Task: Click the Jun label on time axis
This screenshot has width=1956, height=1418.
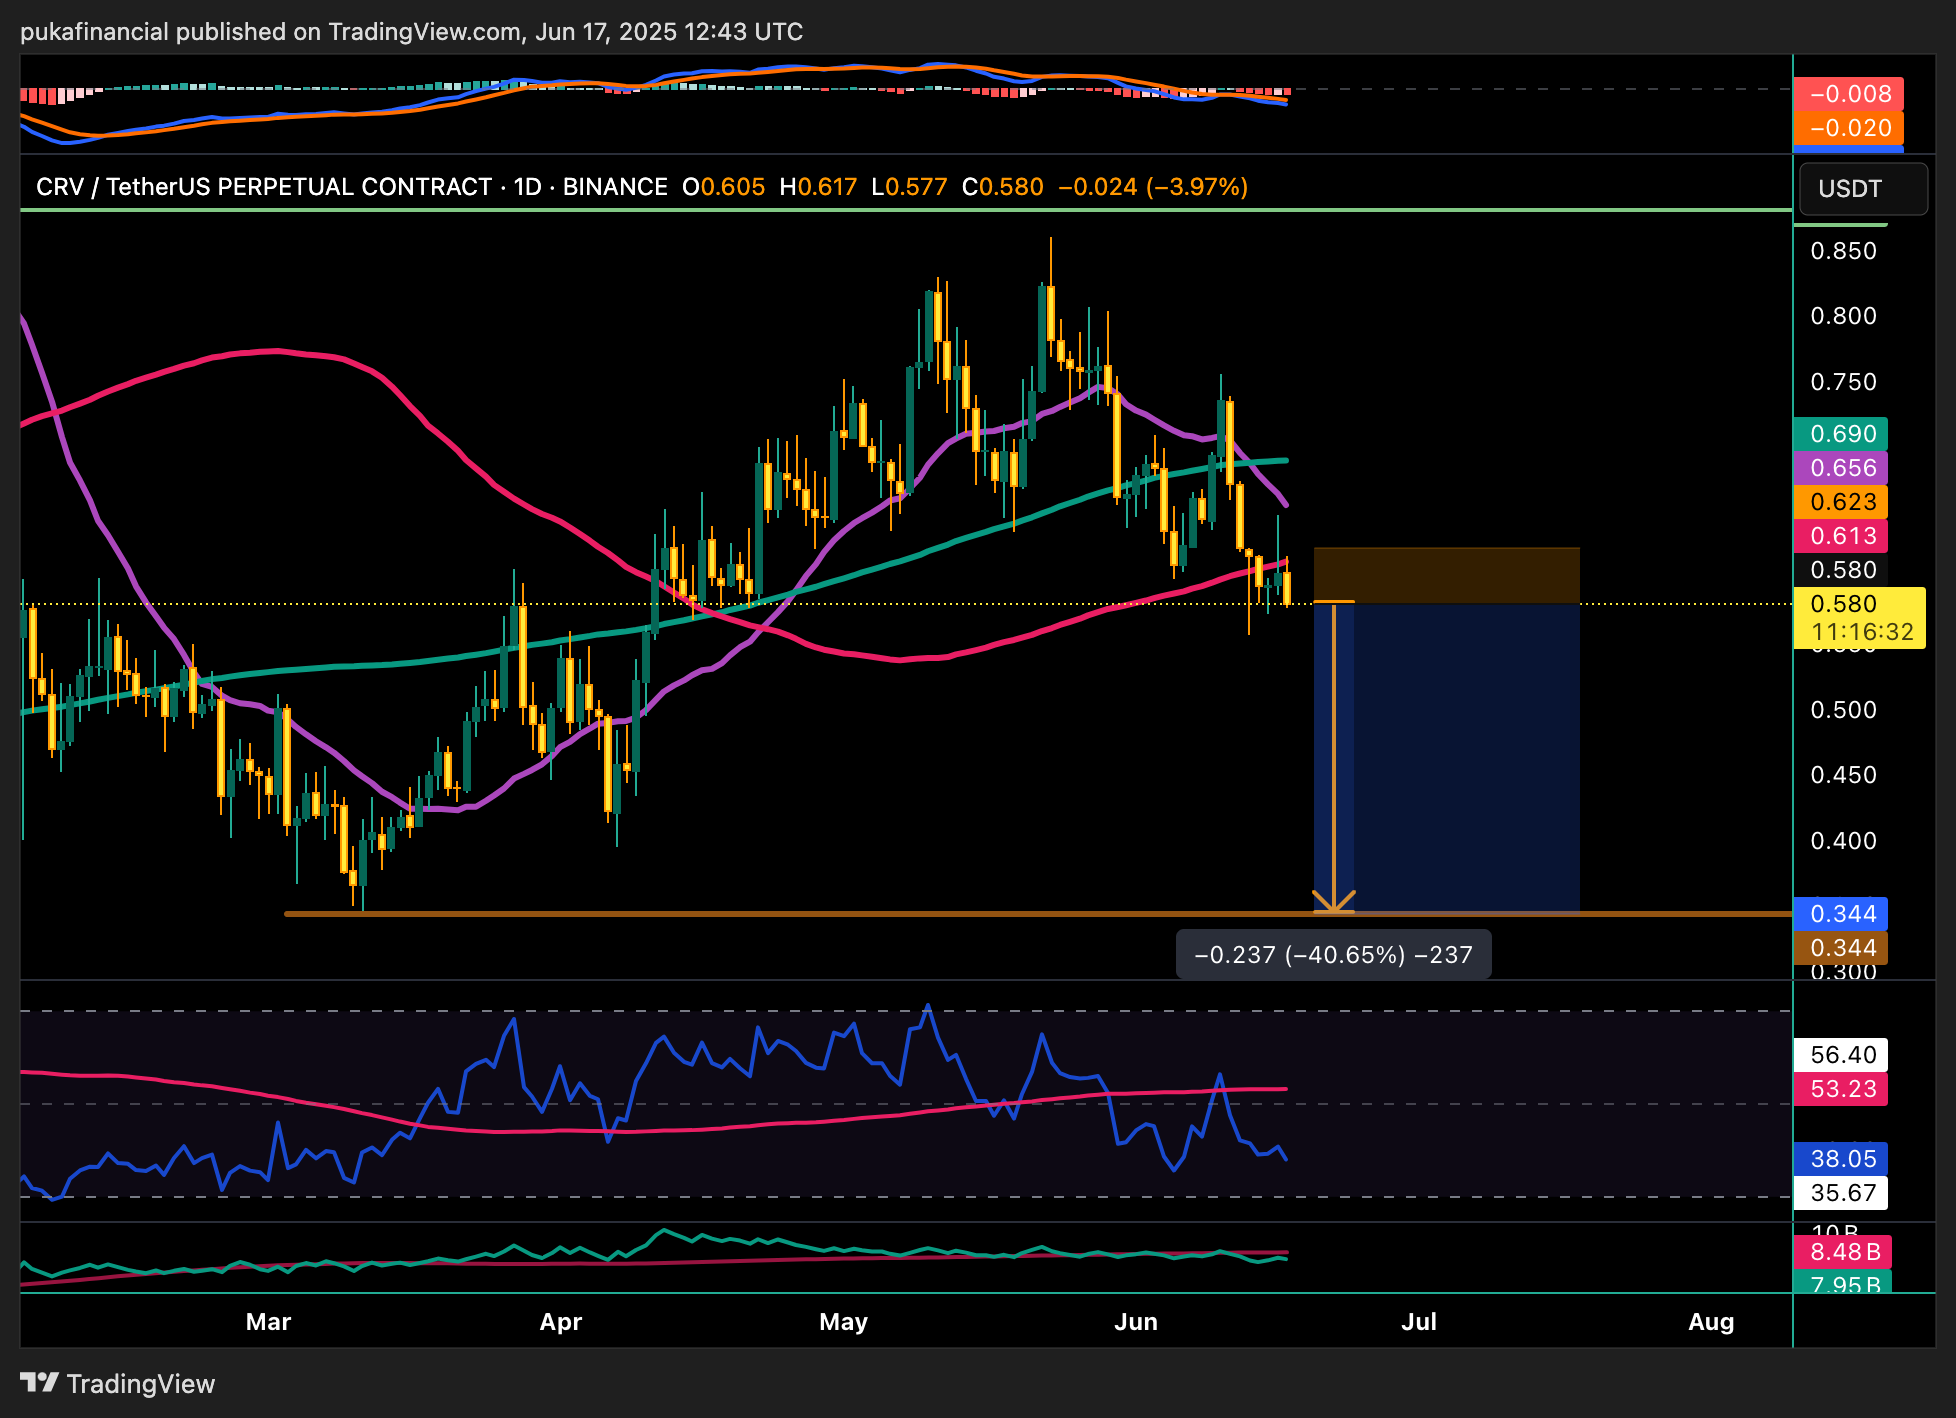Action: 1136,1322
